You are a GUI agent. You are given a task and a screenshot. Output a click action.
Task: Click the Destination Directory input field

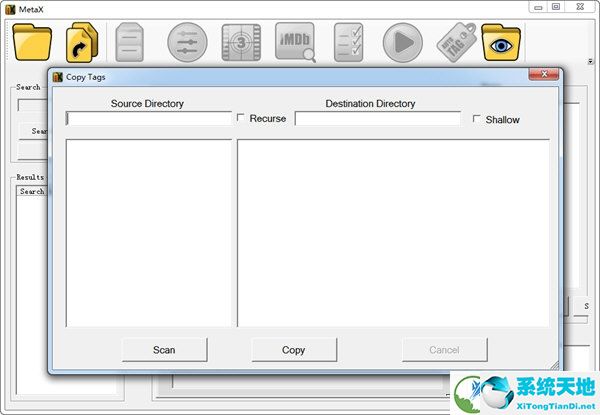(377, 119)
